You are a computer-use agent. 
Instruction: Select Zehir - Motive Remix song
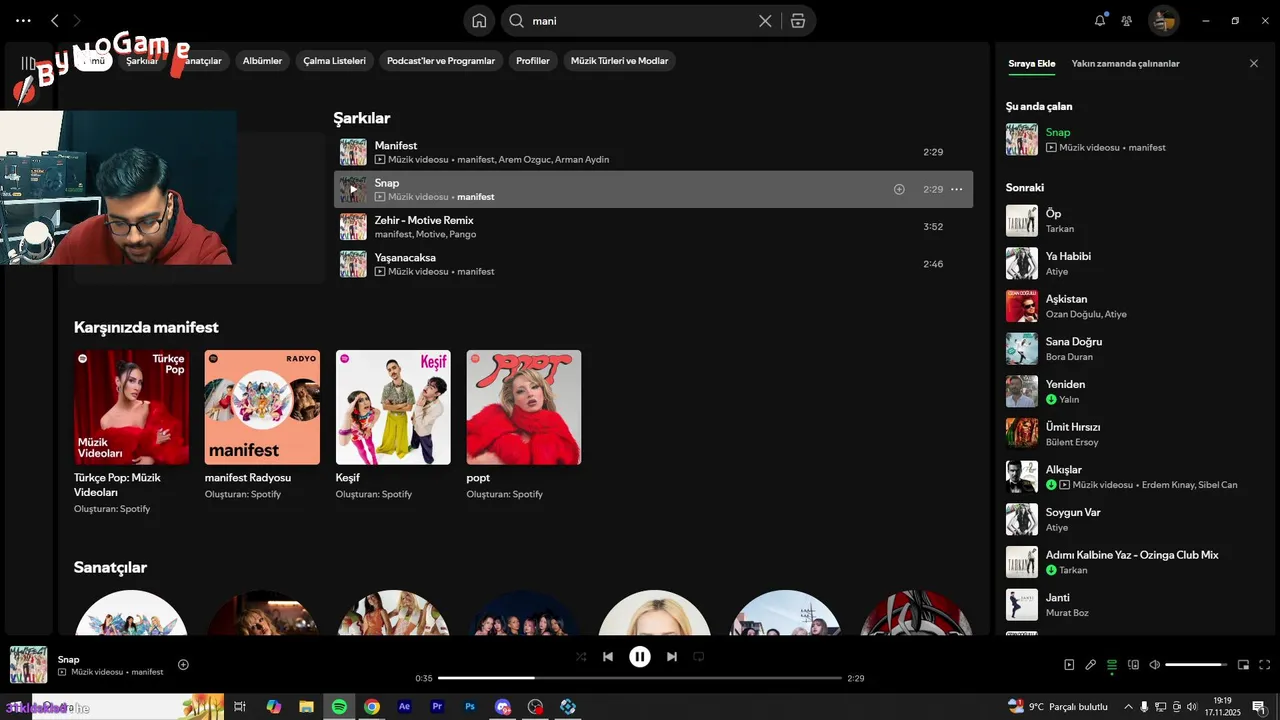click(653, 226)
